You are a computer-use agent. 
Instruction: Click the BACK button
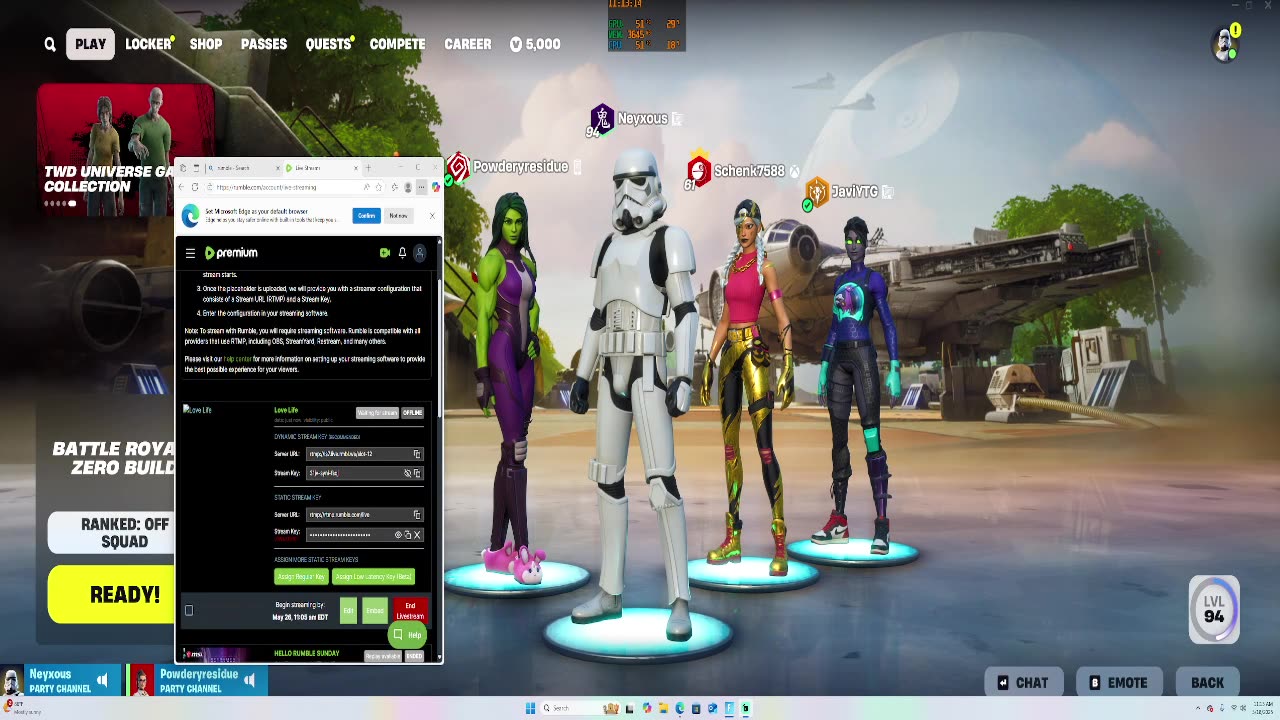[x=1207, y=683]
